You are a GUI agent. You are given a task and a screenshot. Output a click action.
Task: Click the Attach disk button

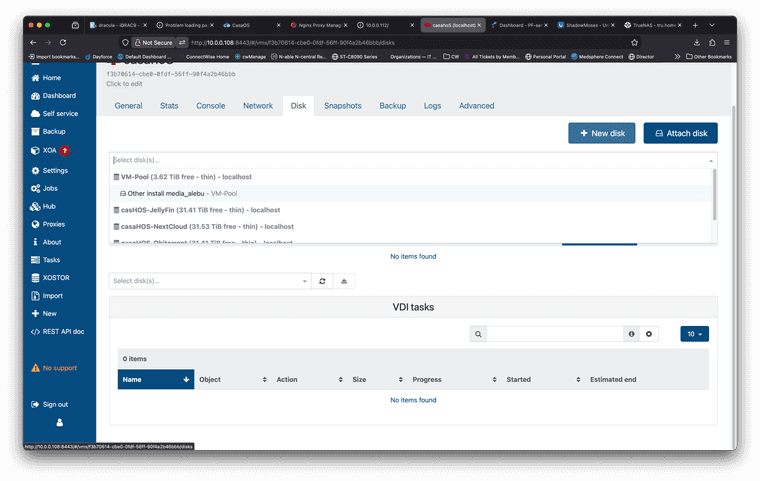(680, 133)
